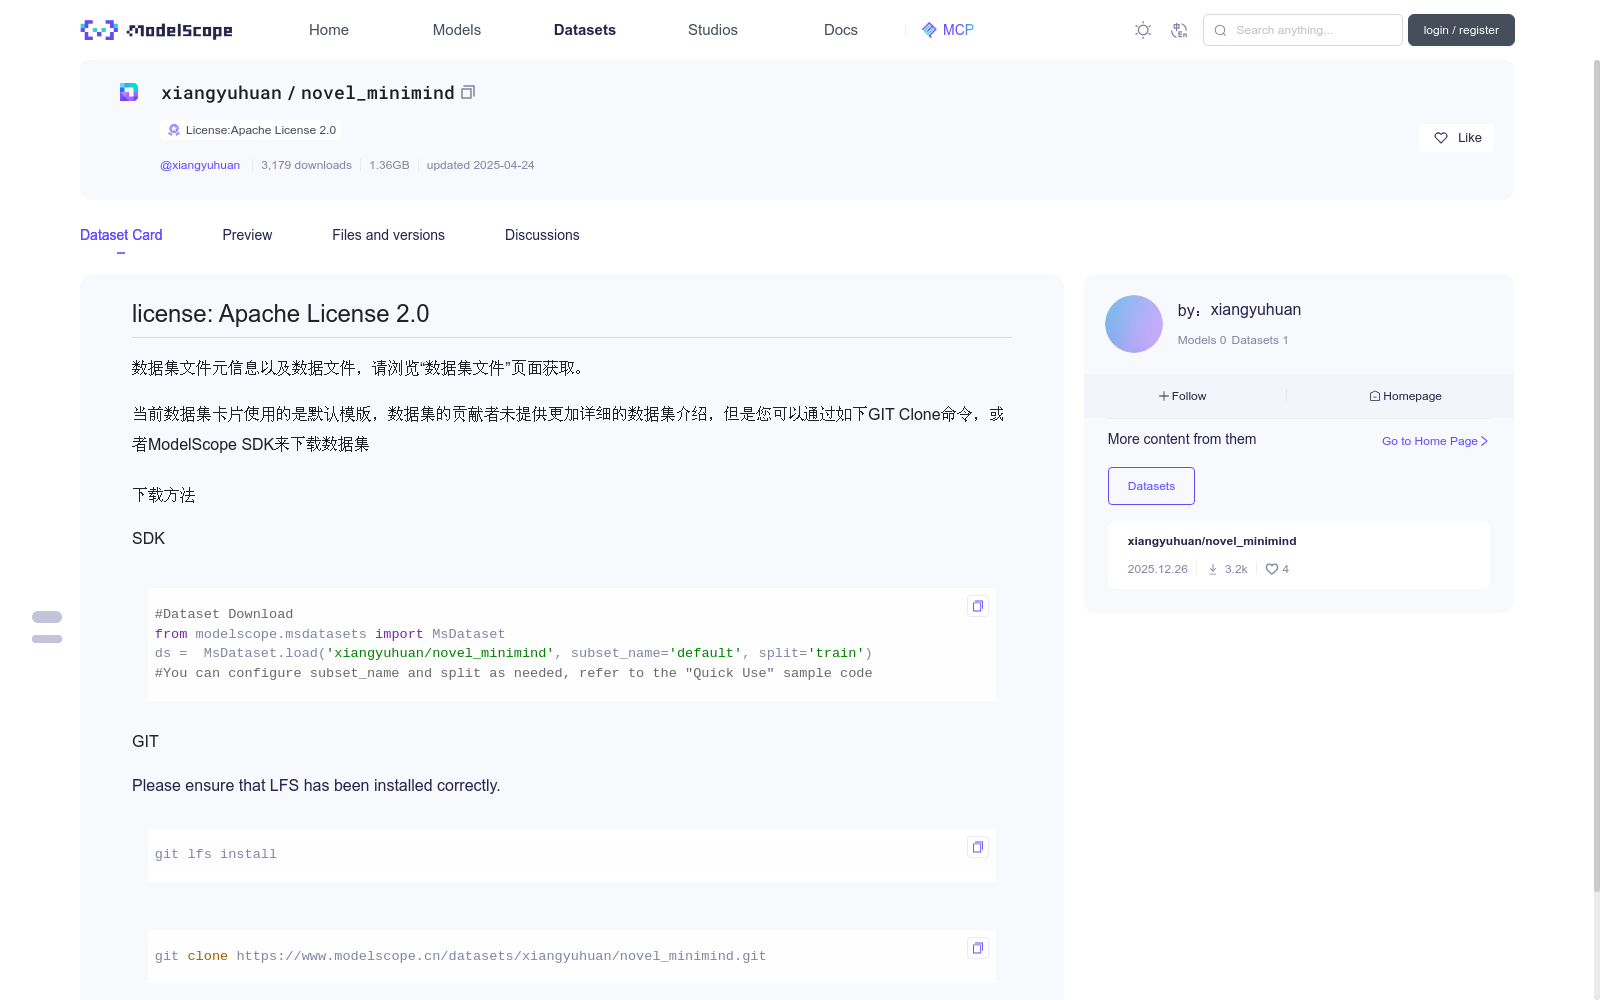
Task: Click xiangyuhuan's round profile avatar
Action: (1134, 324)
